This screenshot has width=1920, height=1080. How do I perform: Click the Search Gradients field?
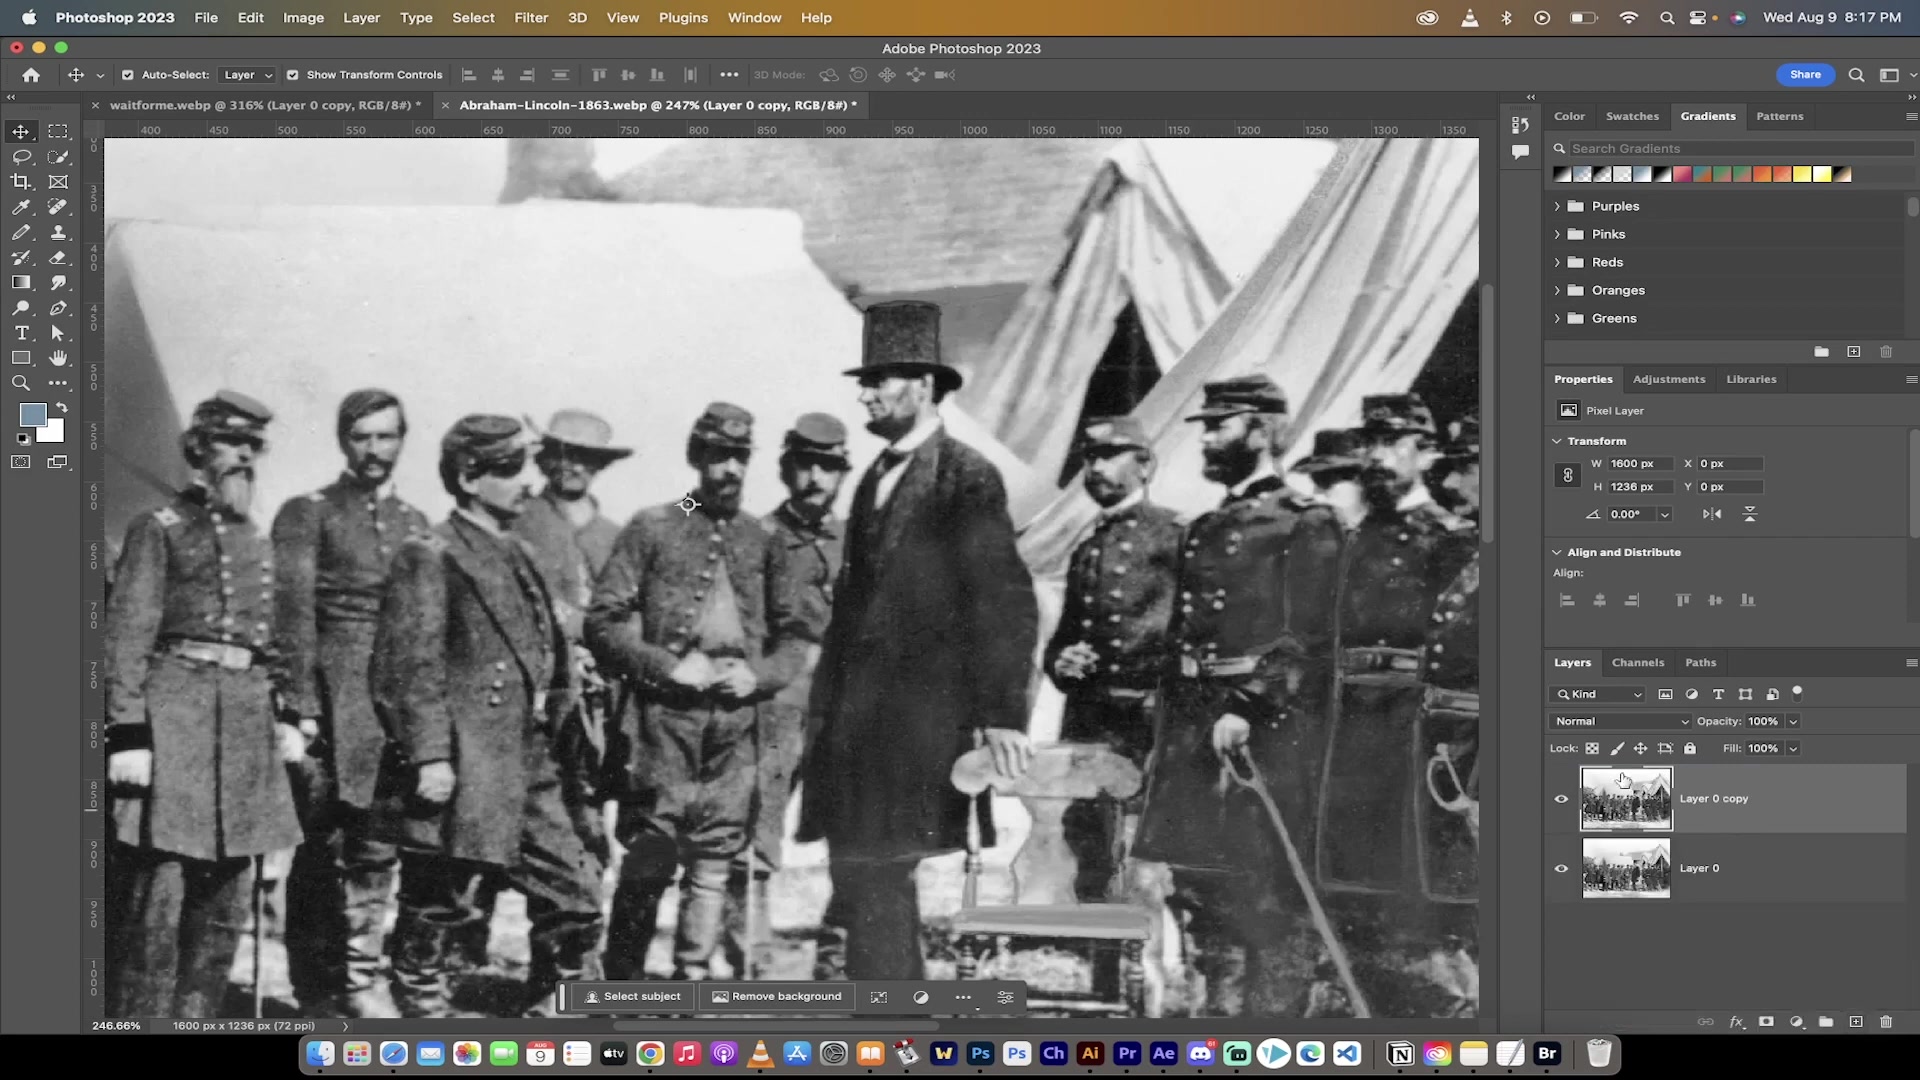(x=1740, y=148)
